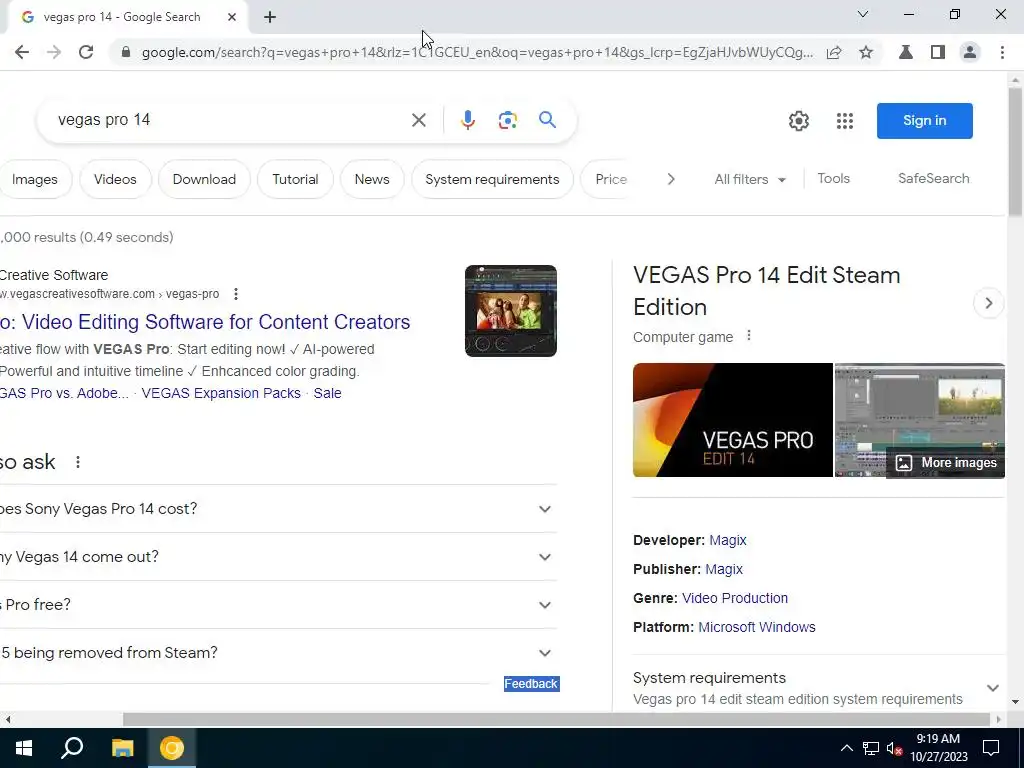Show hidden system tray icons
This screenshot has height=768, width=1024.
(x=846, y=748)
